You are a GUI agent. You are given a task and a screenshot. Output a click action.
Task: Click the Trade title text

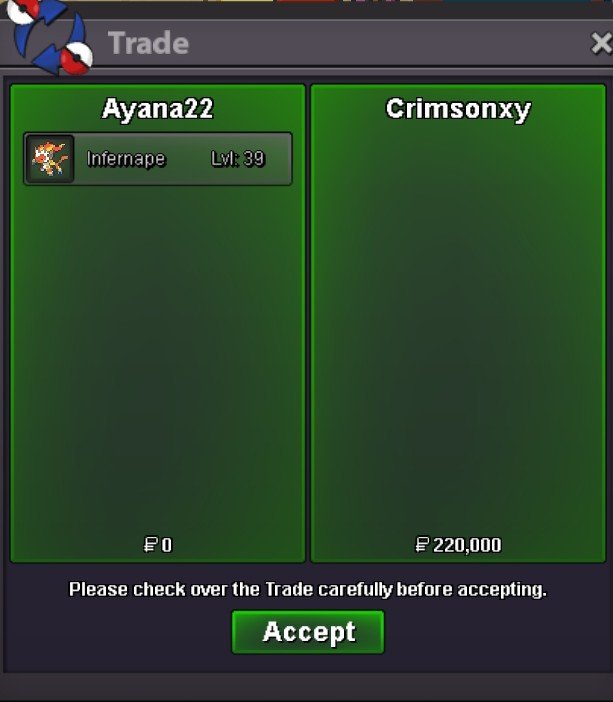click(148, 43)
